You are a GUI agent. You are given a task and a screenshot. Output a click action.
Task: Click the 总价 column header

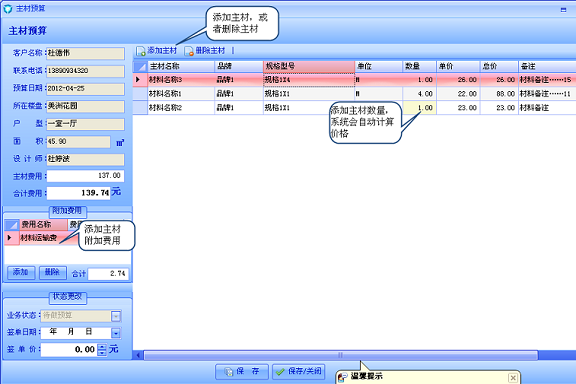tap(499, 67)
